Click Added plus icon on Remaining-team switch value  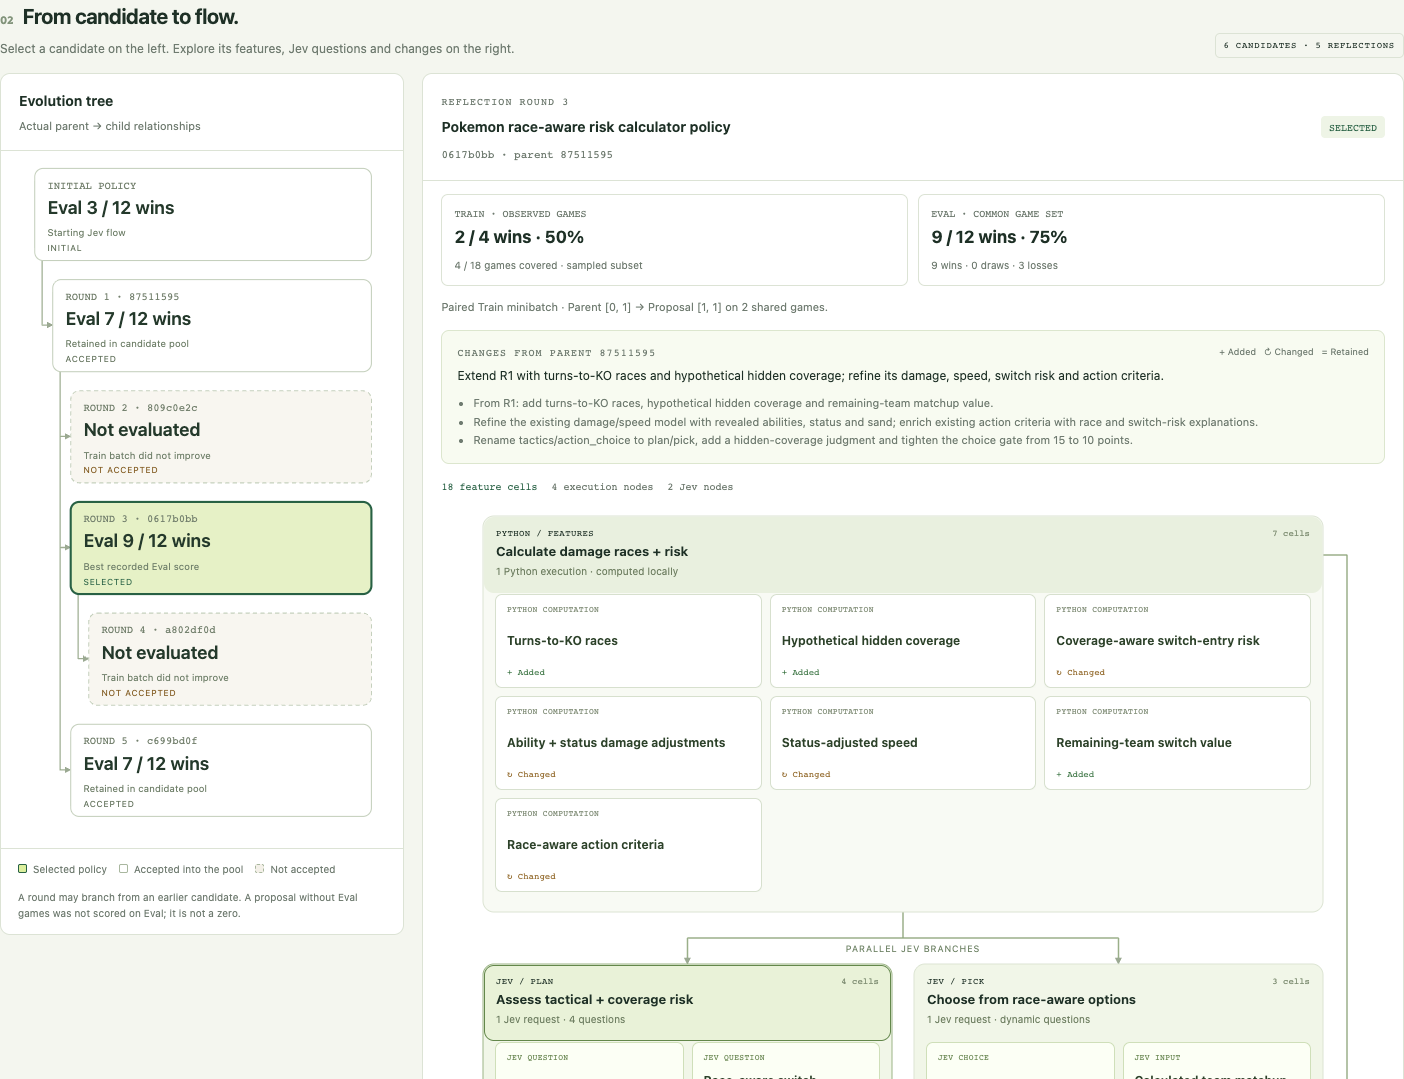tap(1060, 775)
